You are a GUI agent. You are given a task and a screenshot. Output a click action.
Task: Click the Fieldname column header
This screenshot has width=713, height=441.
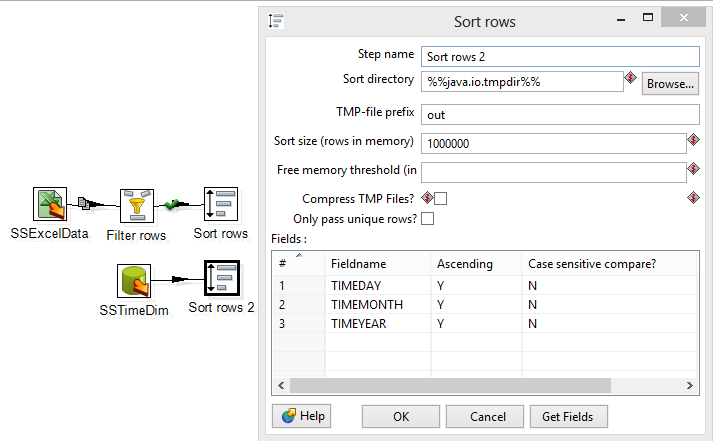coord(378,264)
